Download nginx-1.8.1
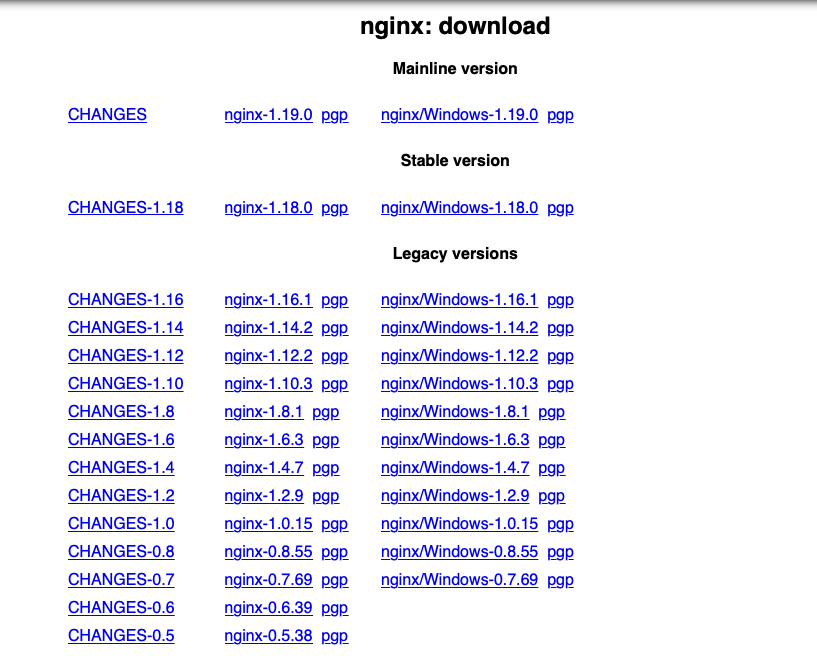The width and height of the screenshot is (817, 666). (x=264, y=412)
